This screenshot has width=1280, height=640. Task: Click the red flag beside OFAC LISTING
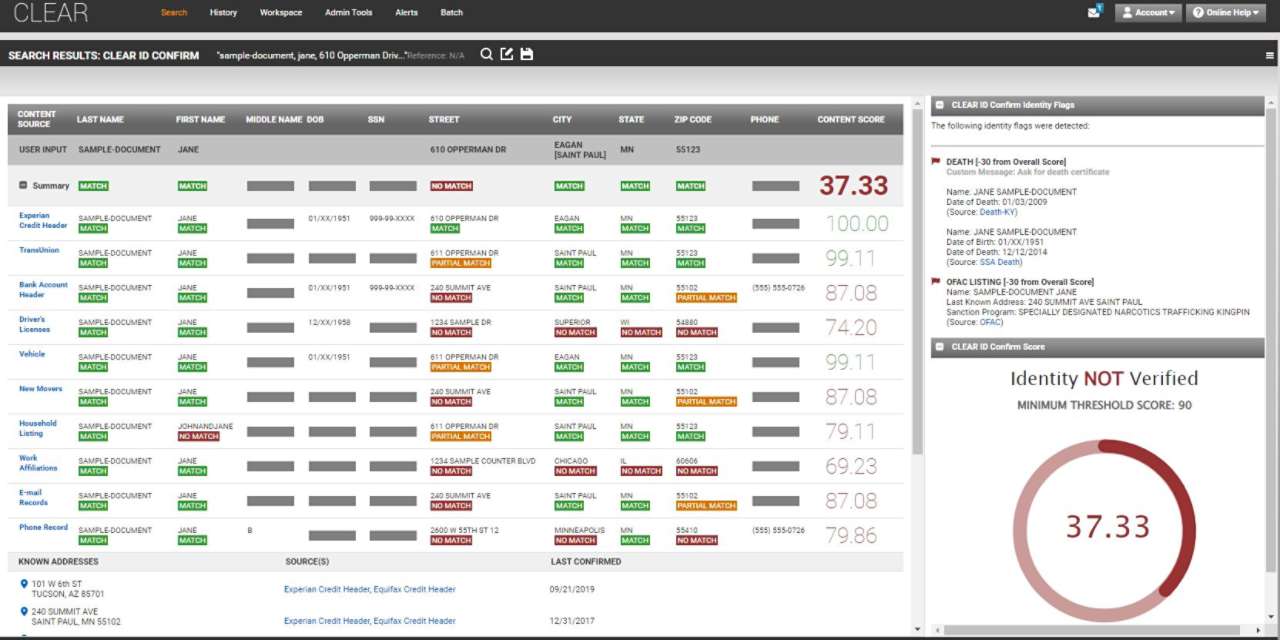point(936,282)
